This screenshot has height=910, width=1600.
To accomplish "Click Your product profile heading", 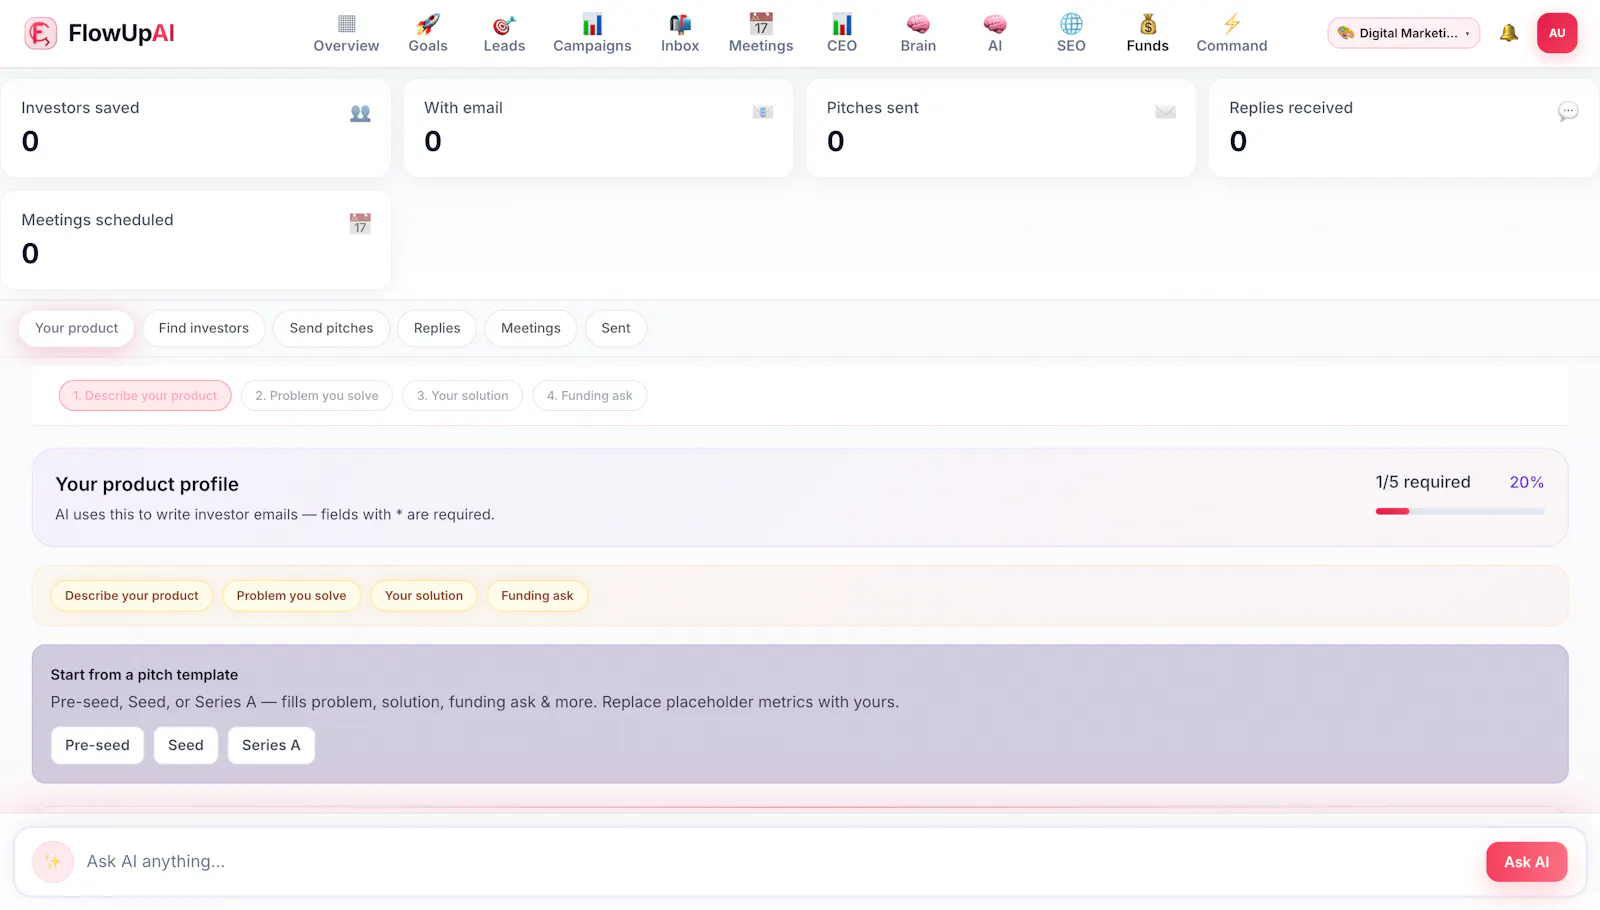I will [147, 484].
